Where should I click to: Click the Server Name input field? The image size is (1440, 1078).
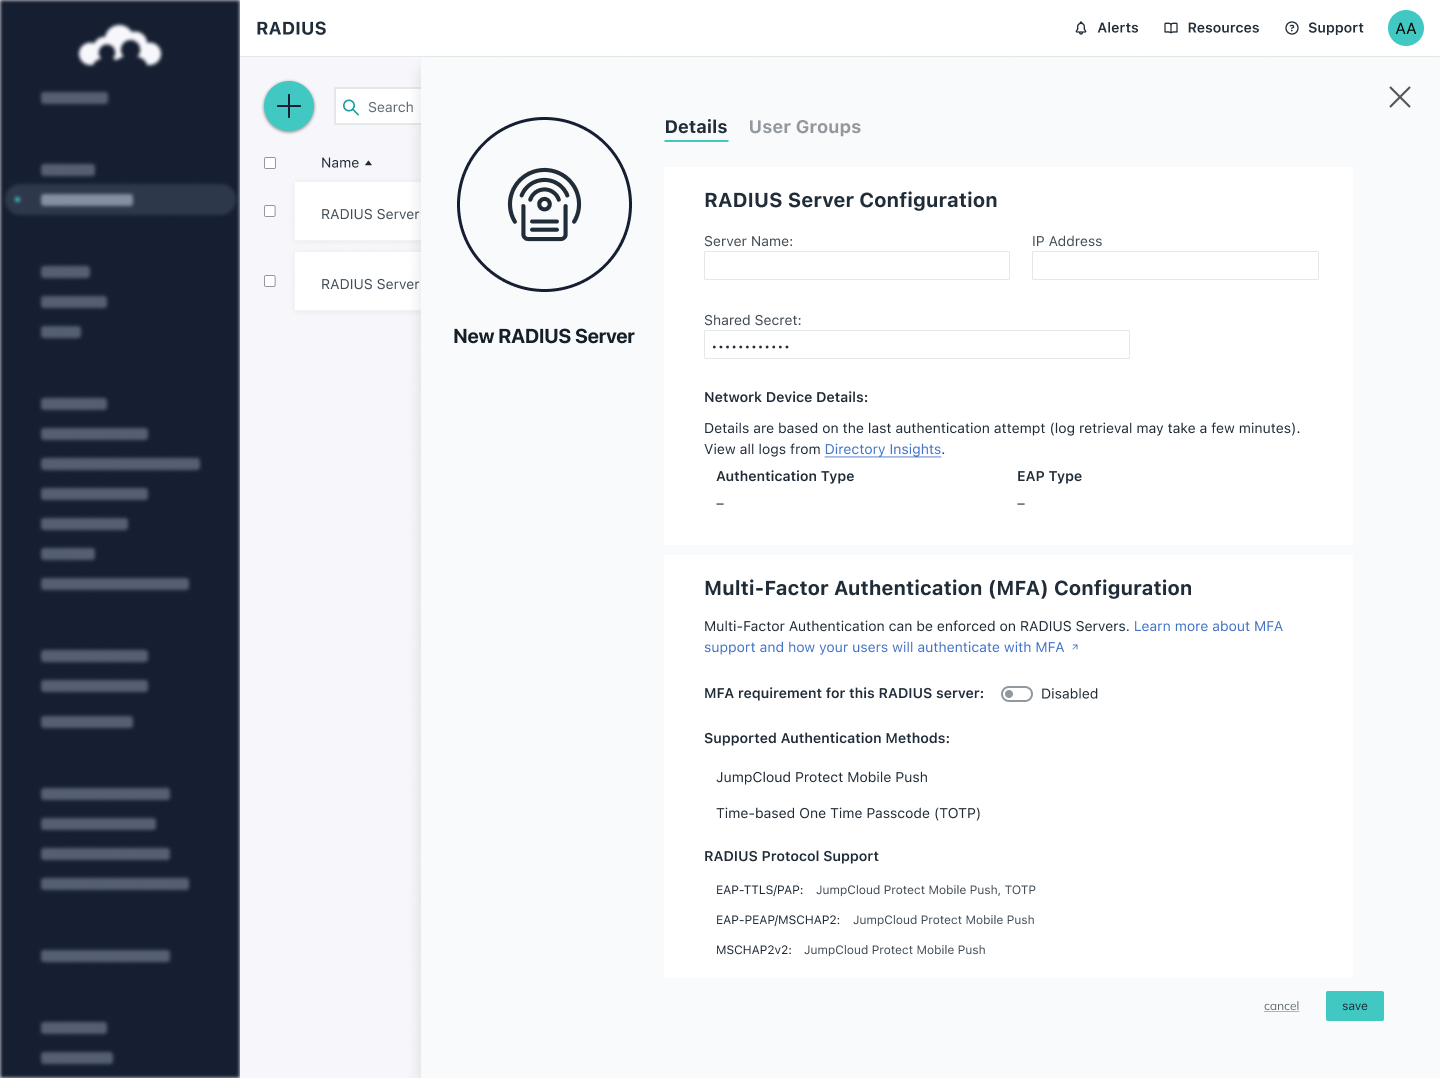pyautogui.click(x=857, y=265)
